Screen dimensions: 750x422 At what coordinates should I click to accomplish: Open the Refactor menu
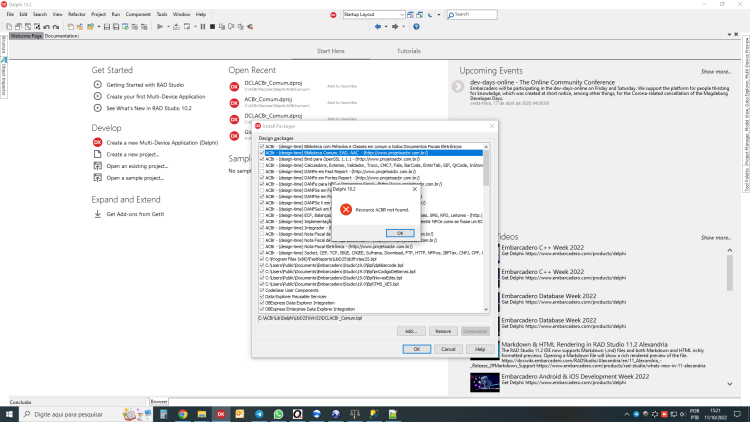point(77,14)
